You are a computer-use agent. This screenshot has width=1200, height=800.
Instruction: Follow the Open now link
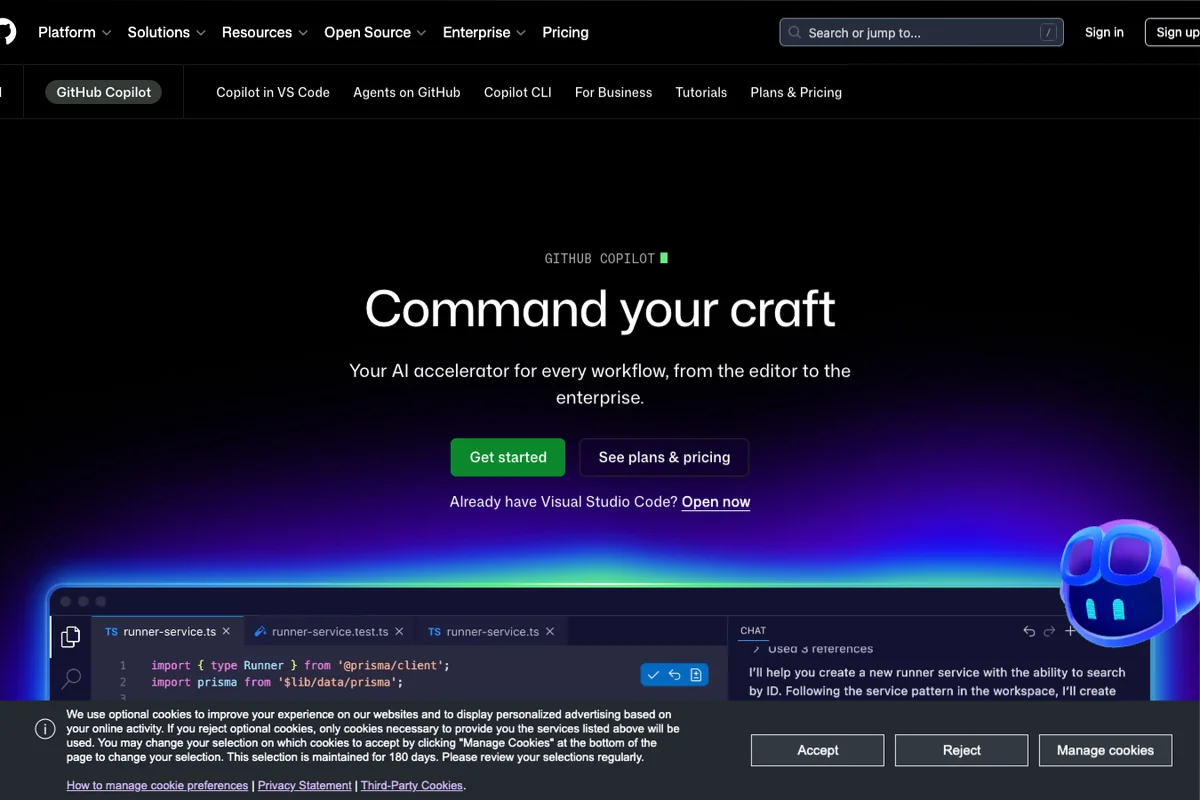716,502
